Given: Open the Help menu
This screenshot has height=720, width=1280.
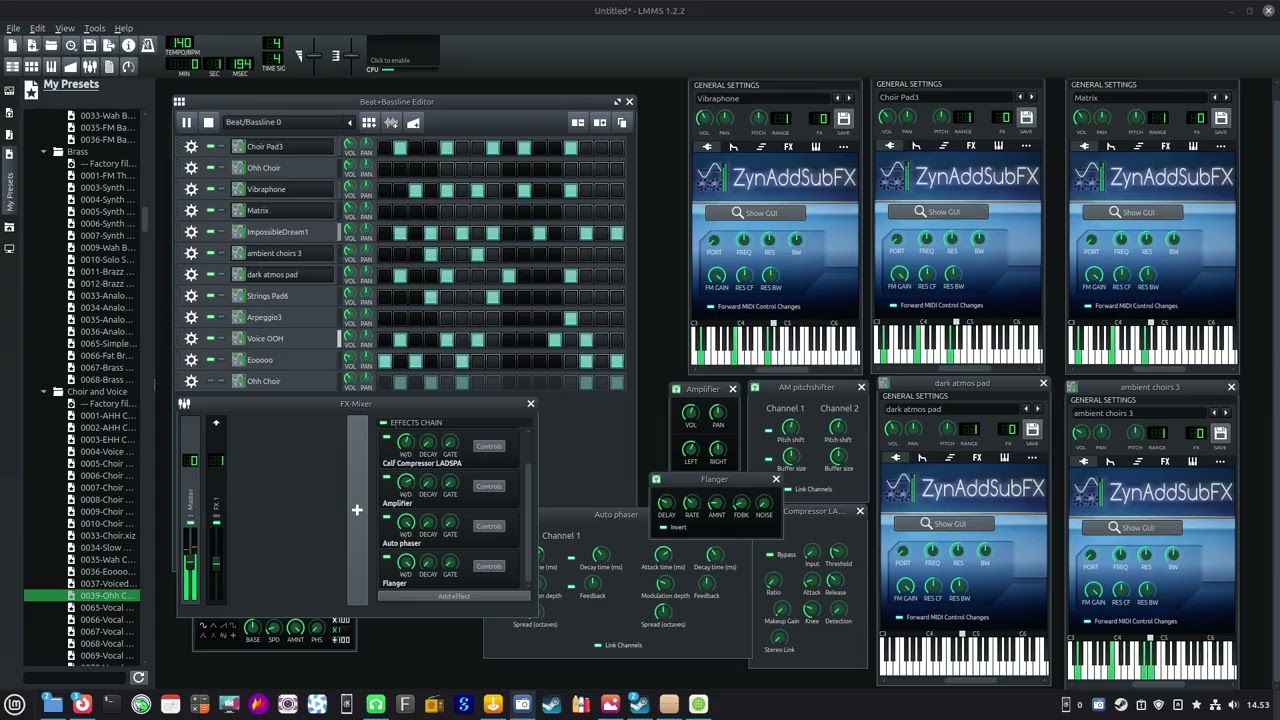Looking at the screenshot, I should coord(123,28).
